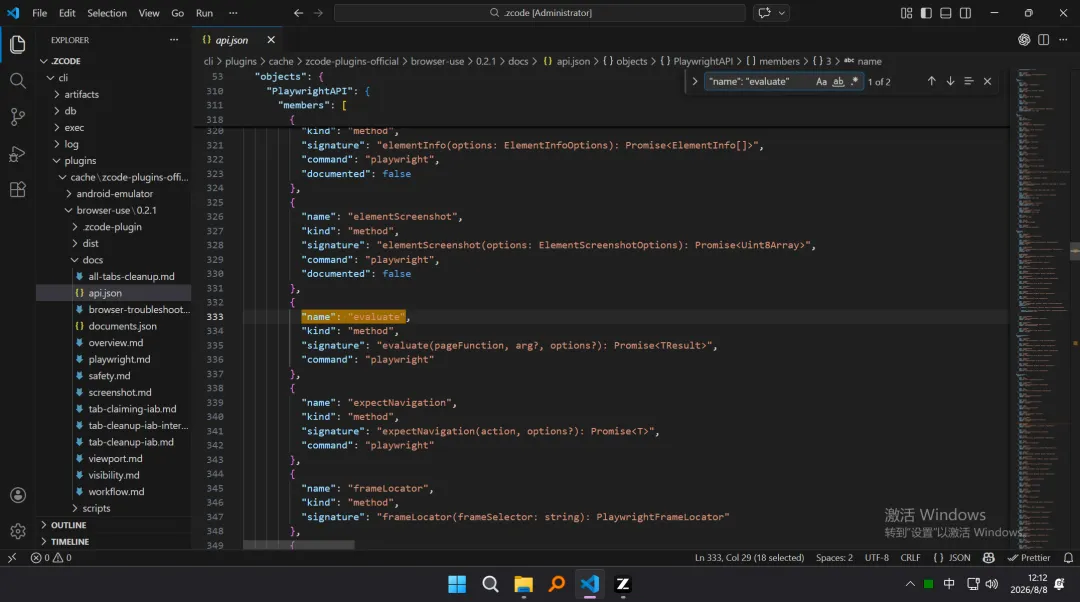Viewport: 1080px width, 602px height.
Task: Open Windows Start menu on taskbar
Action: (x=457, y=585)
